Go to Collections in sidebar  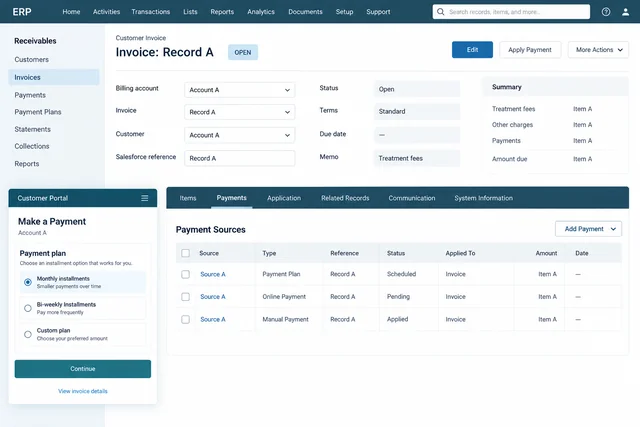[x=32, y=146]
